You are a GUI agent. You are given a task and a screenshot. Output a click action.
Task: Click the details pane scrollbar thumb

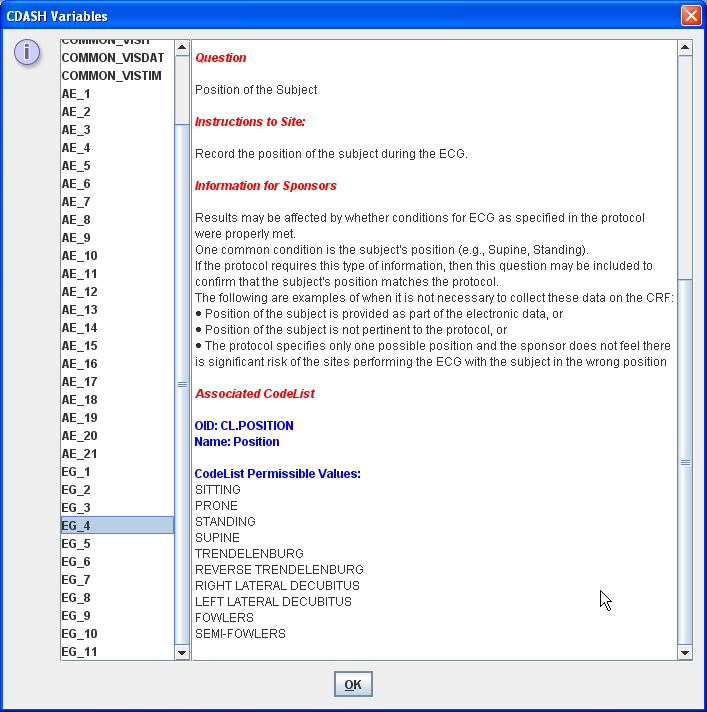tap(684, 462)
